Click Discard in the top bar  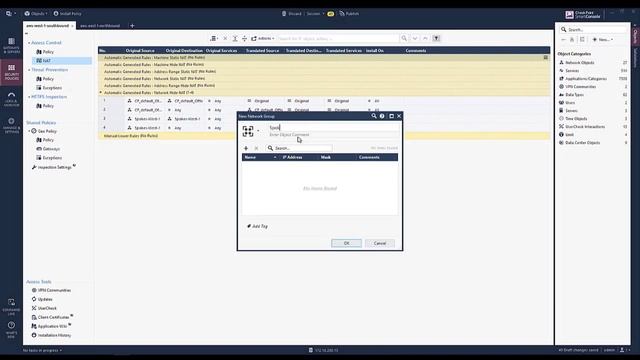click(291, 13)
